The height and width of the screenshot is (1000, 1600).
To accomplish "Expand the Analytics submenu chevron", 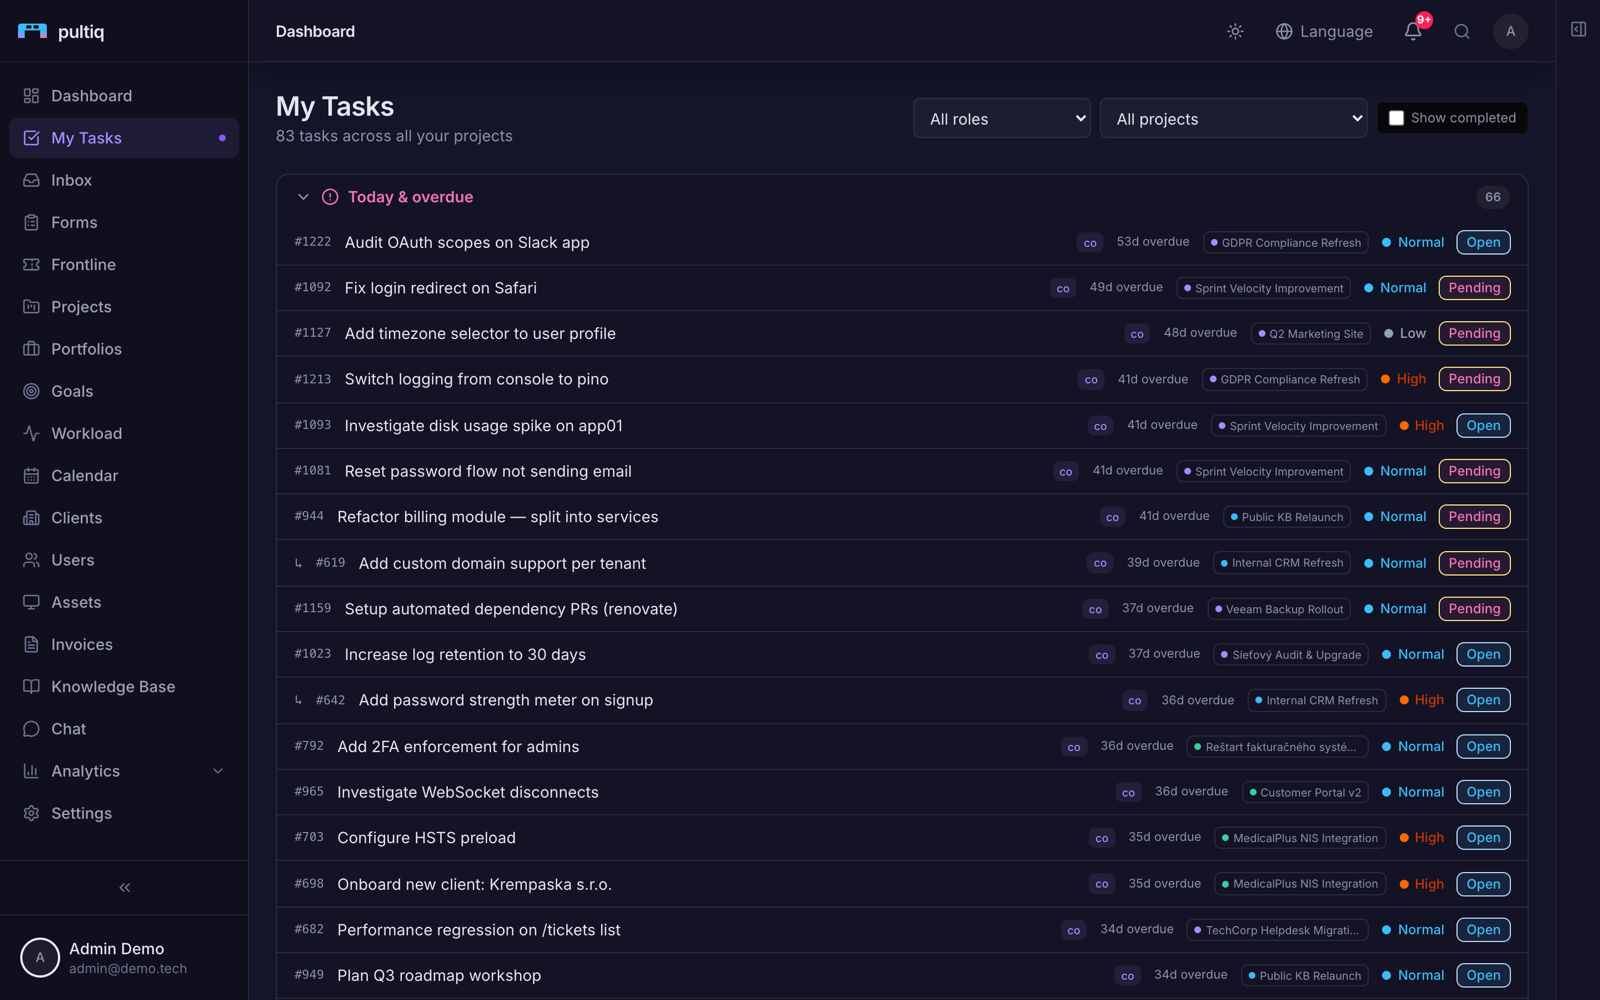I will tap(218, 771).
